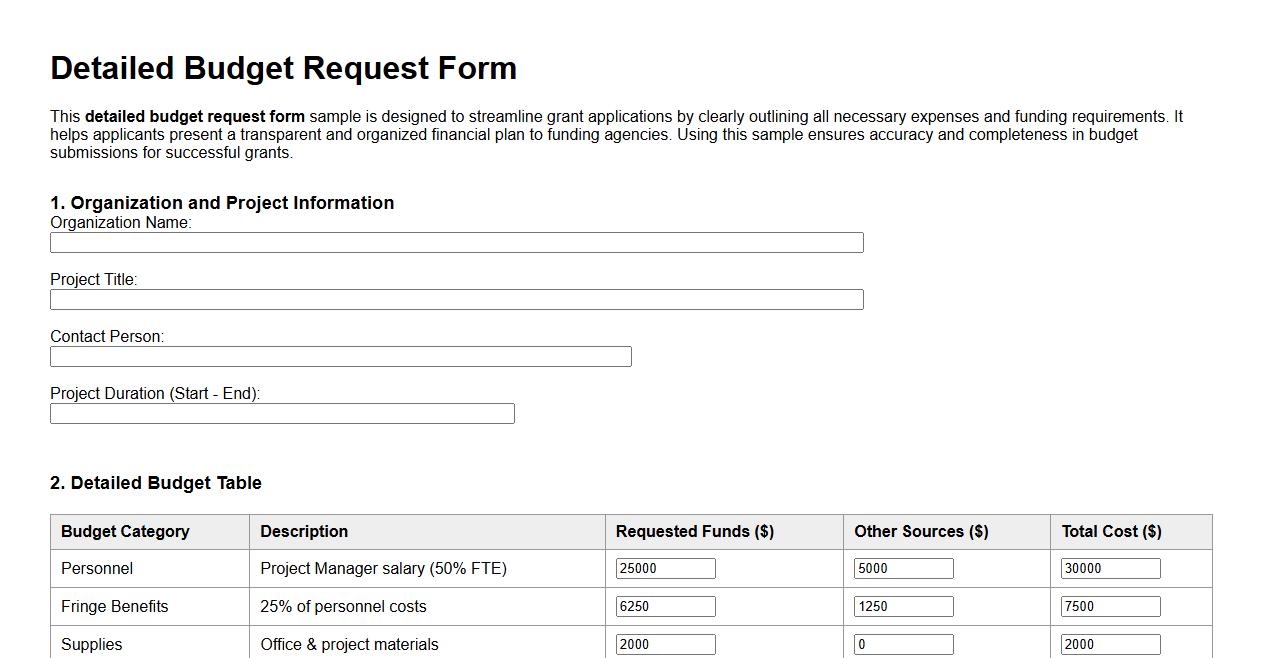The image size is (1263, 658).
Task: Click the Other Sources field for Fringe Benefits
Action: [902, 605]
